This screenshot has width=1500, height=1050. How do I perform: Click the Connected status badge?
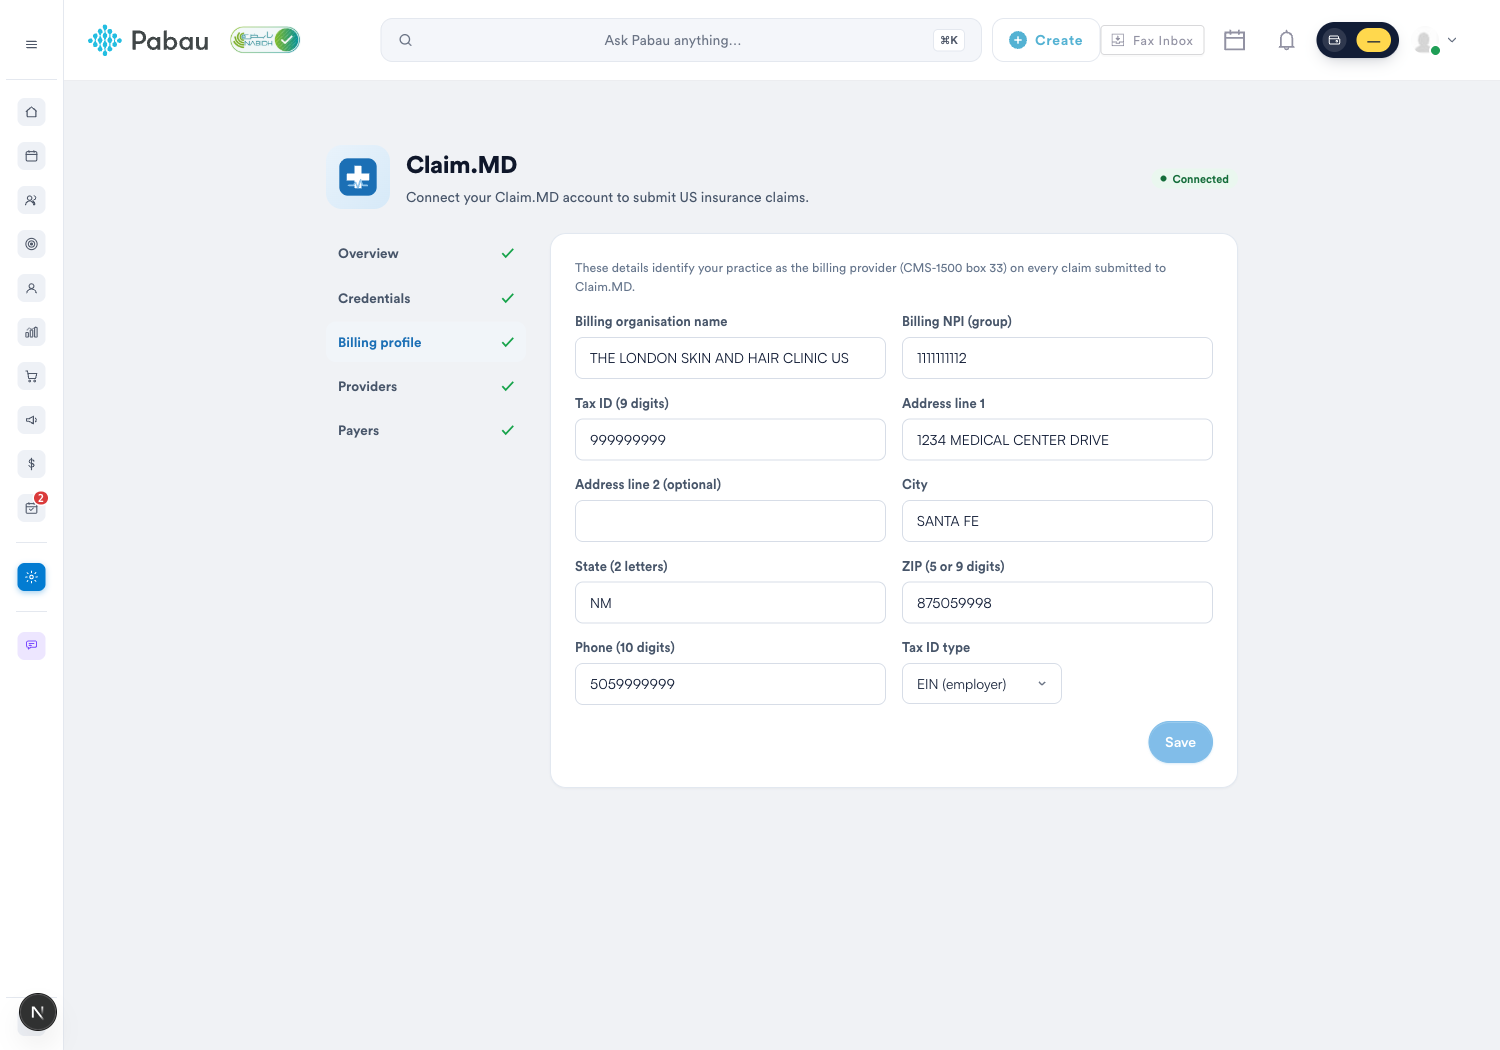[x=1194, y=179]
